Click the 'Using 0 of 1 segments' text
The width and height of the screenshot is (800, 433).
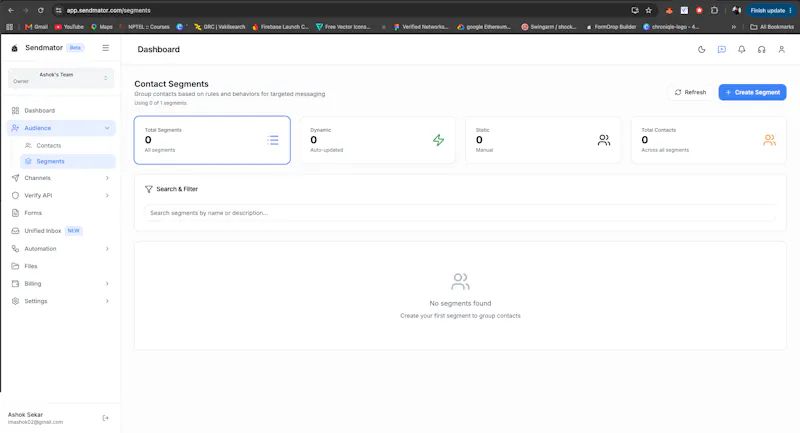160,103
